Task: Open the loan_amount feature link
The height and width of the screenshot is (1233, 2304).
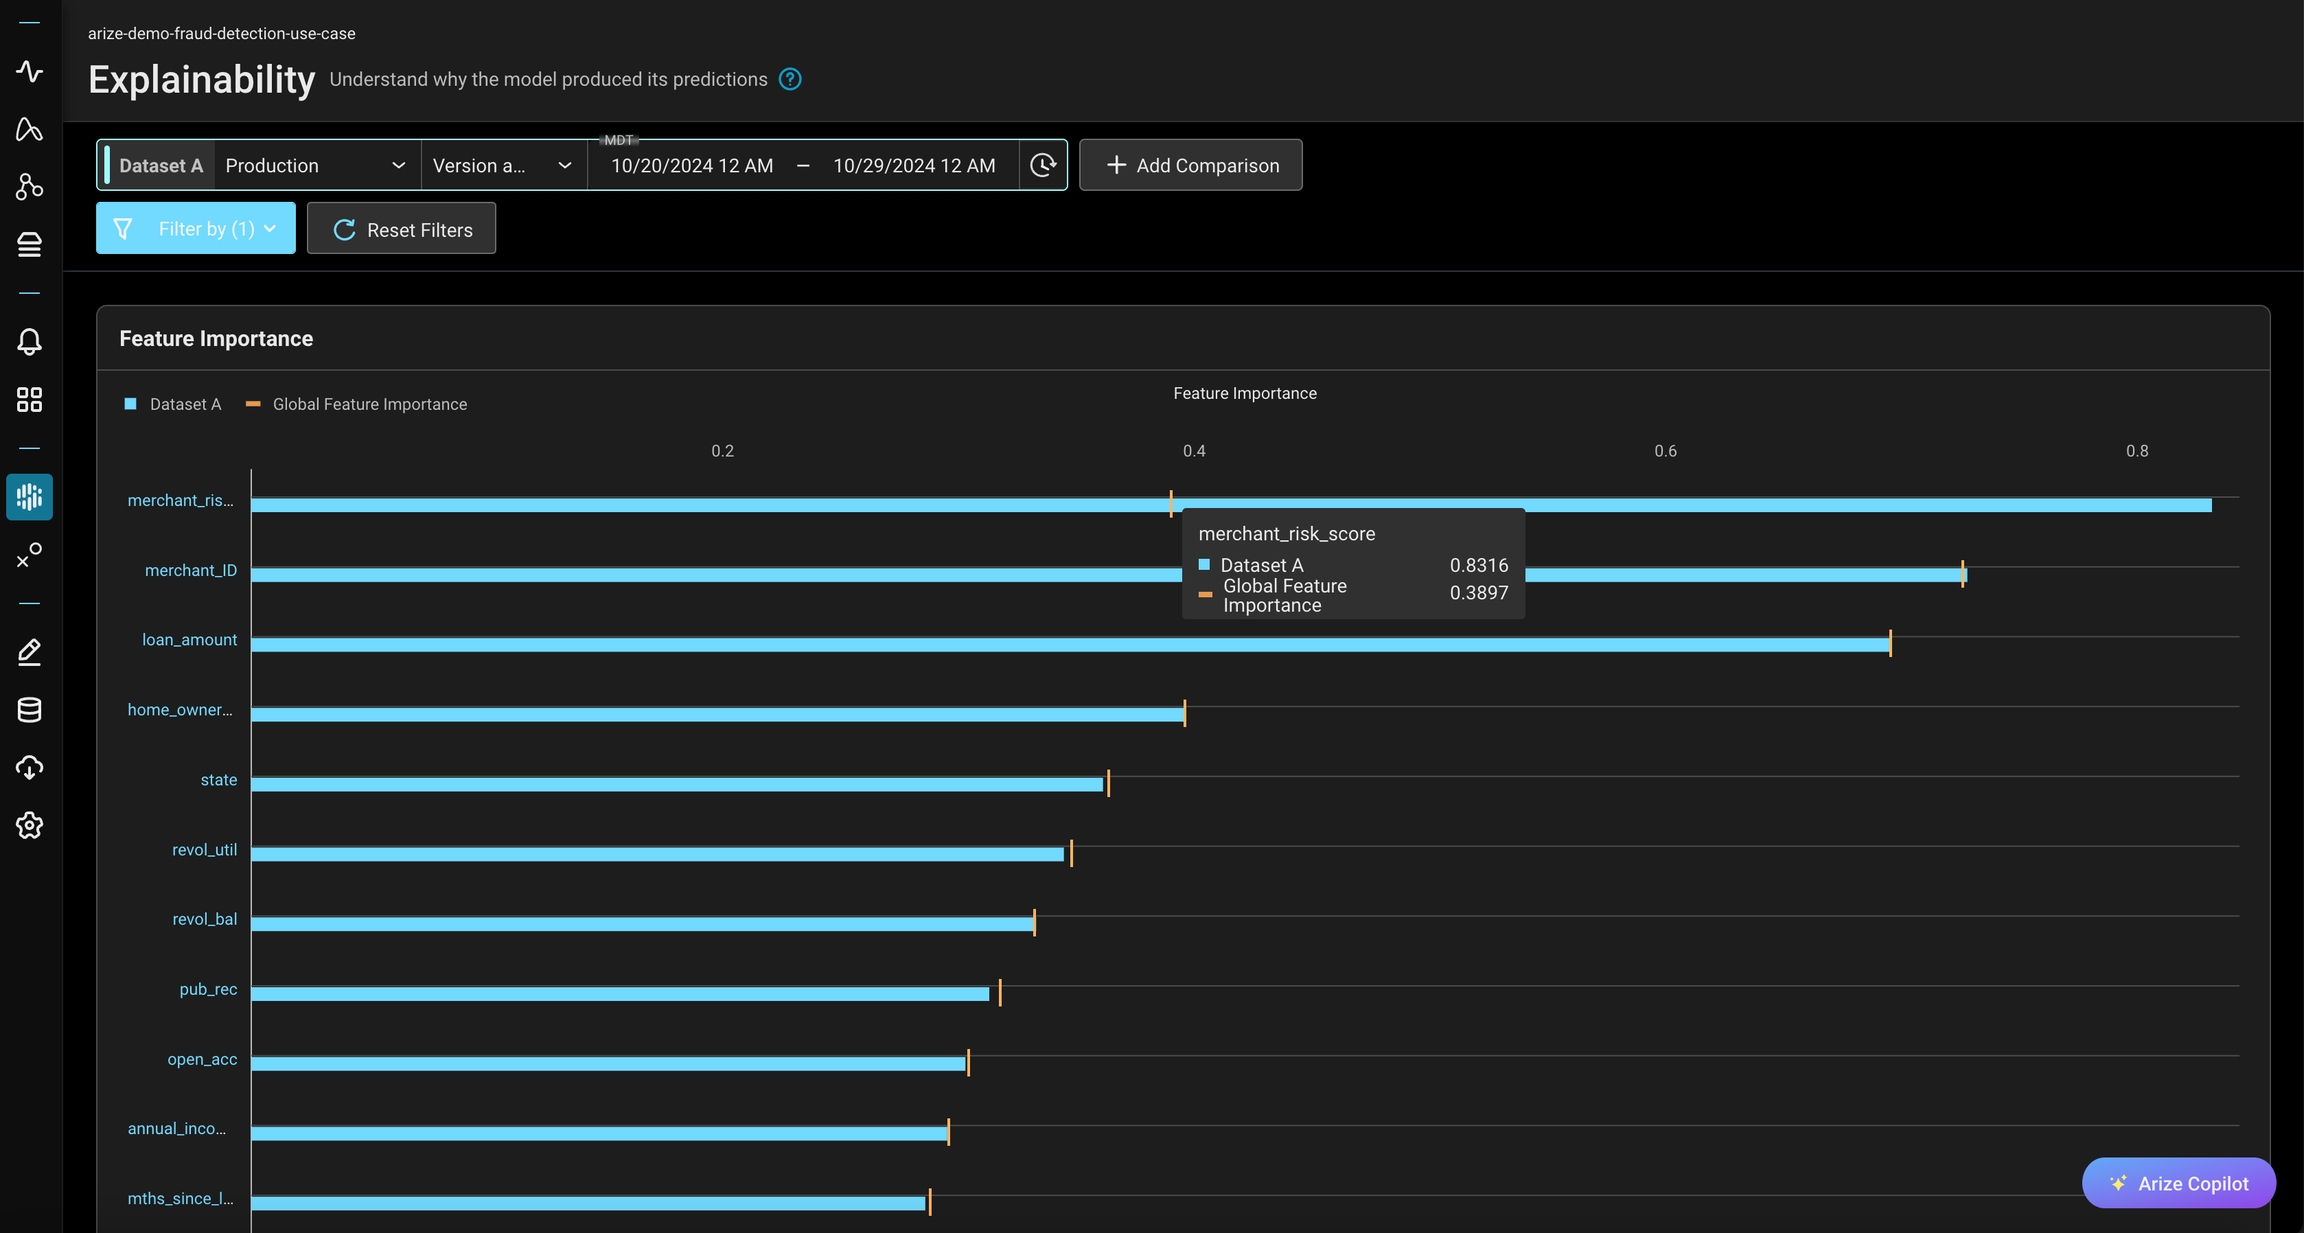Action: (x=189, y=640)
